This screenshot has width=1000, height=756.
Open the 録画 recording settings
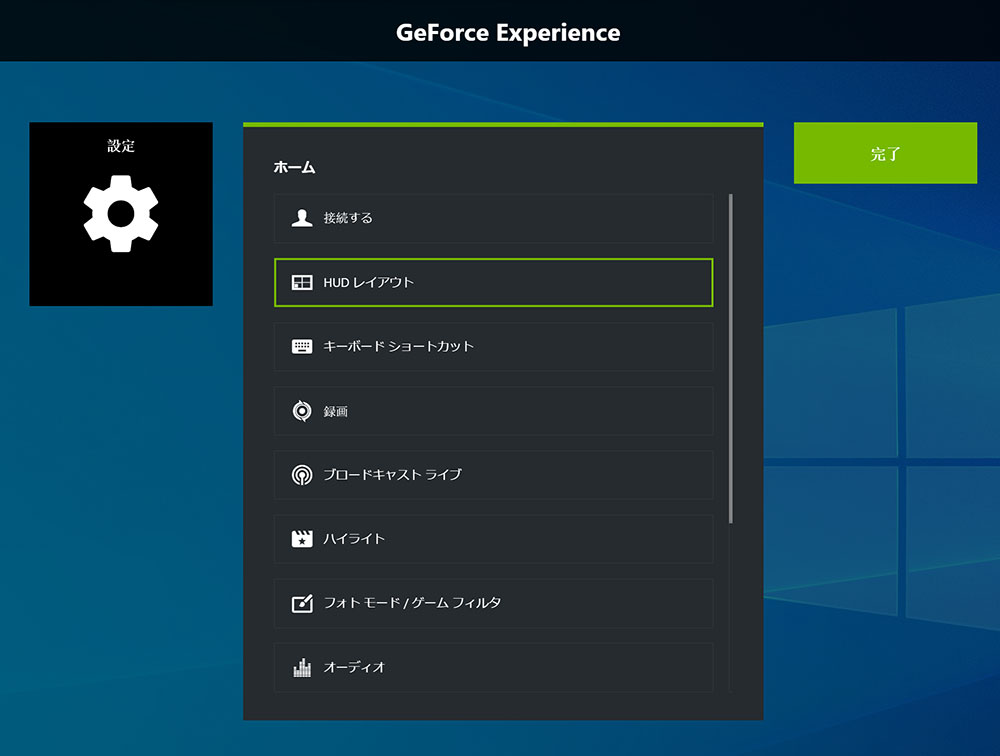point(490,410)
